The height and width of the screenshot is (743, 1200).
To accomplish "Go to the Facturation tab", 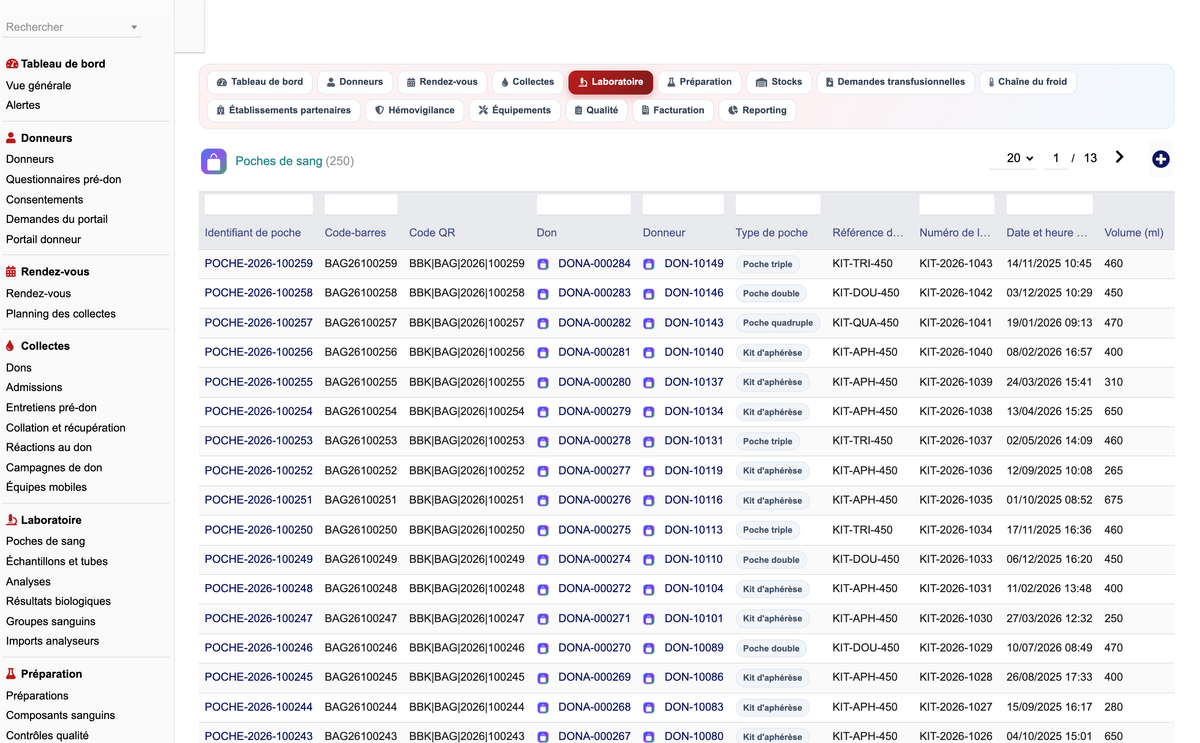I will (673, 110).
